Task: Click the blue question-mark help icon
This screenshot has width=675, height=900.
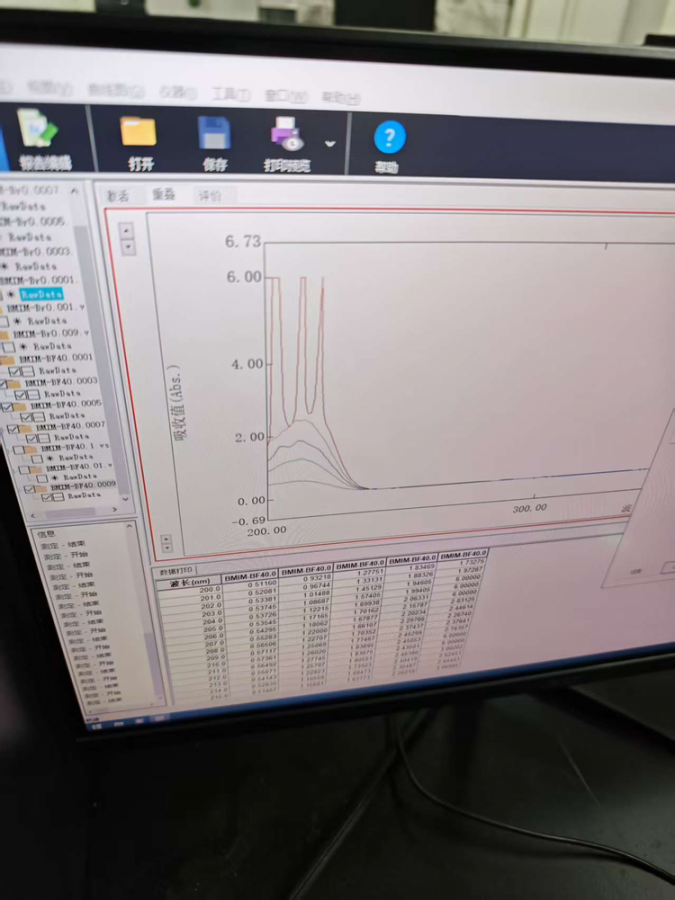Action: coord(389,137)
